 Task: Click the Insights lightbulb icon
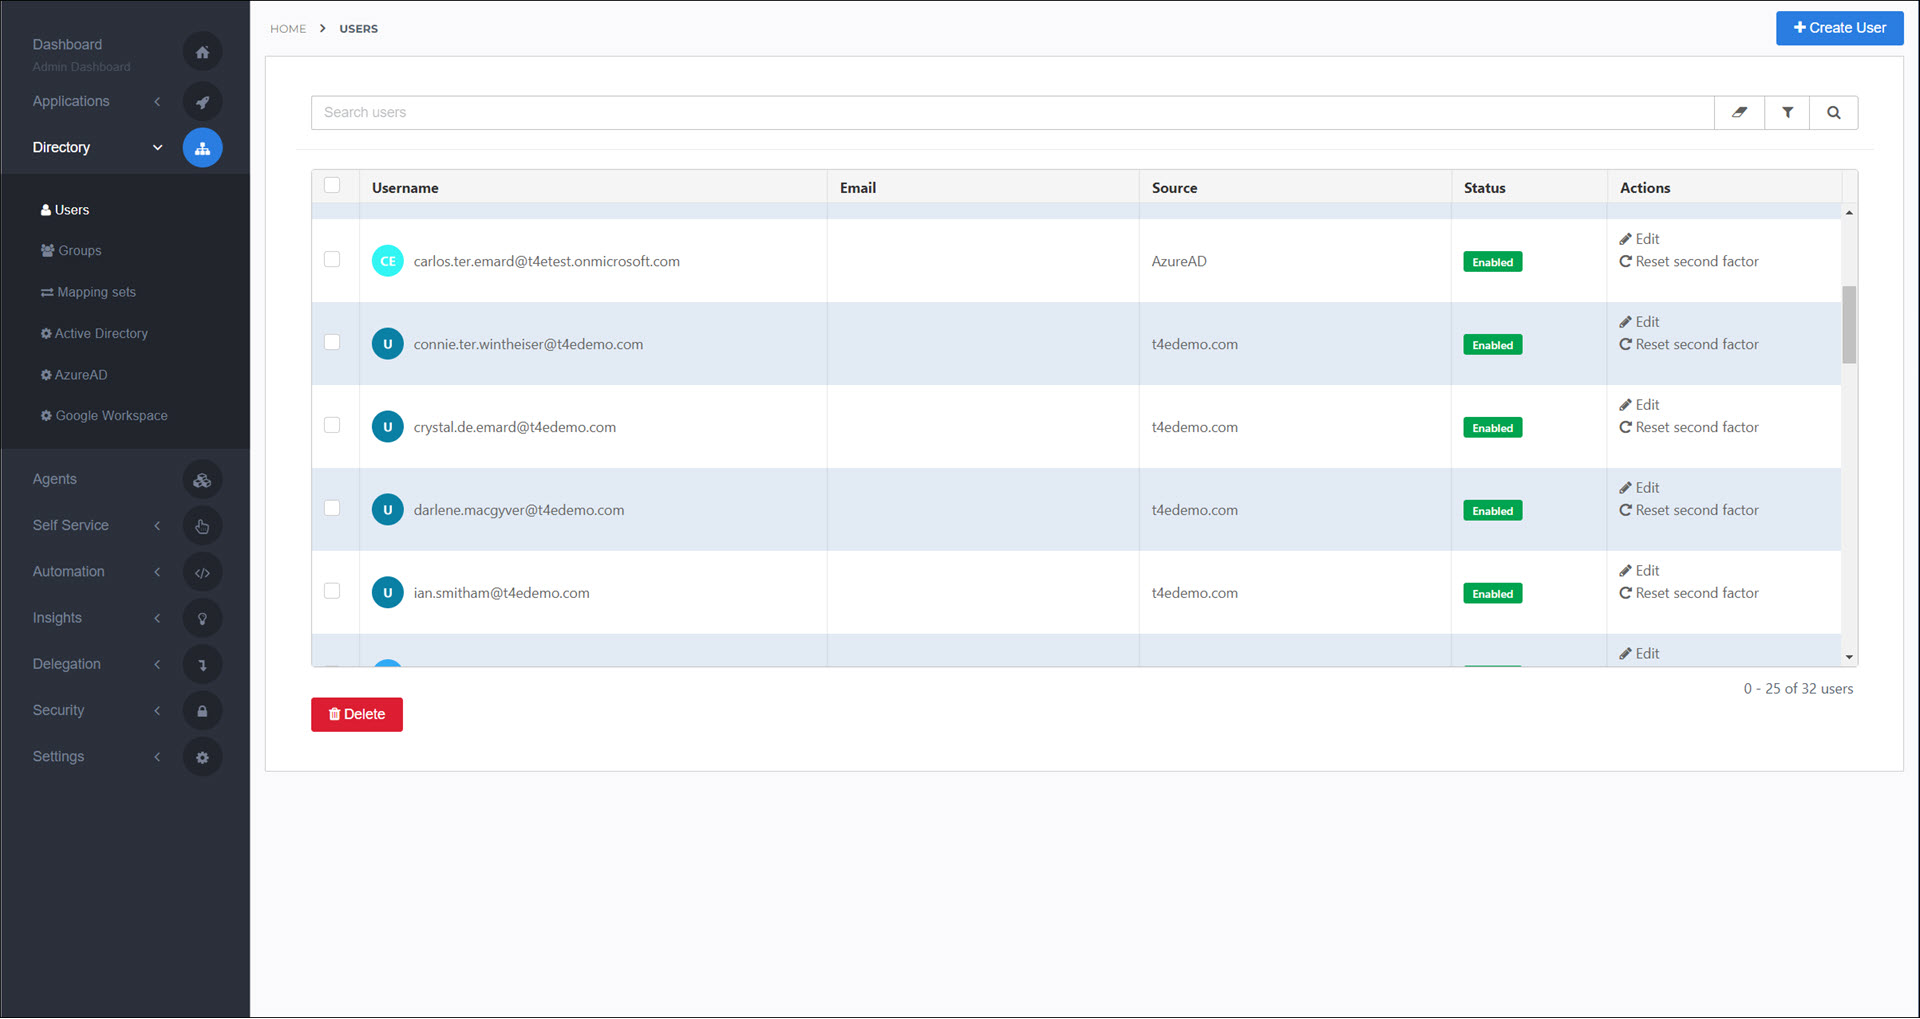point(202,619)
